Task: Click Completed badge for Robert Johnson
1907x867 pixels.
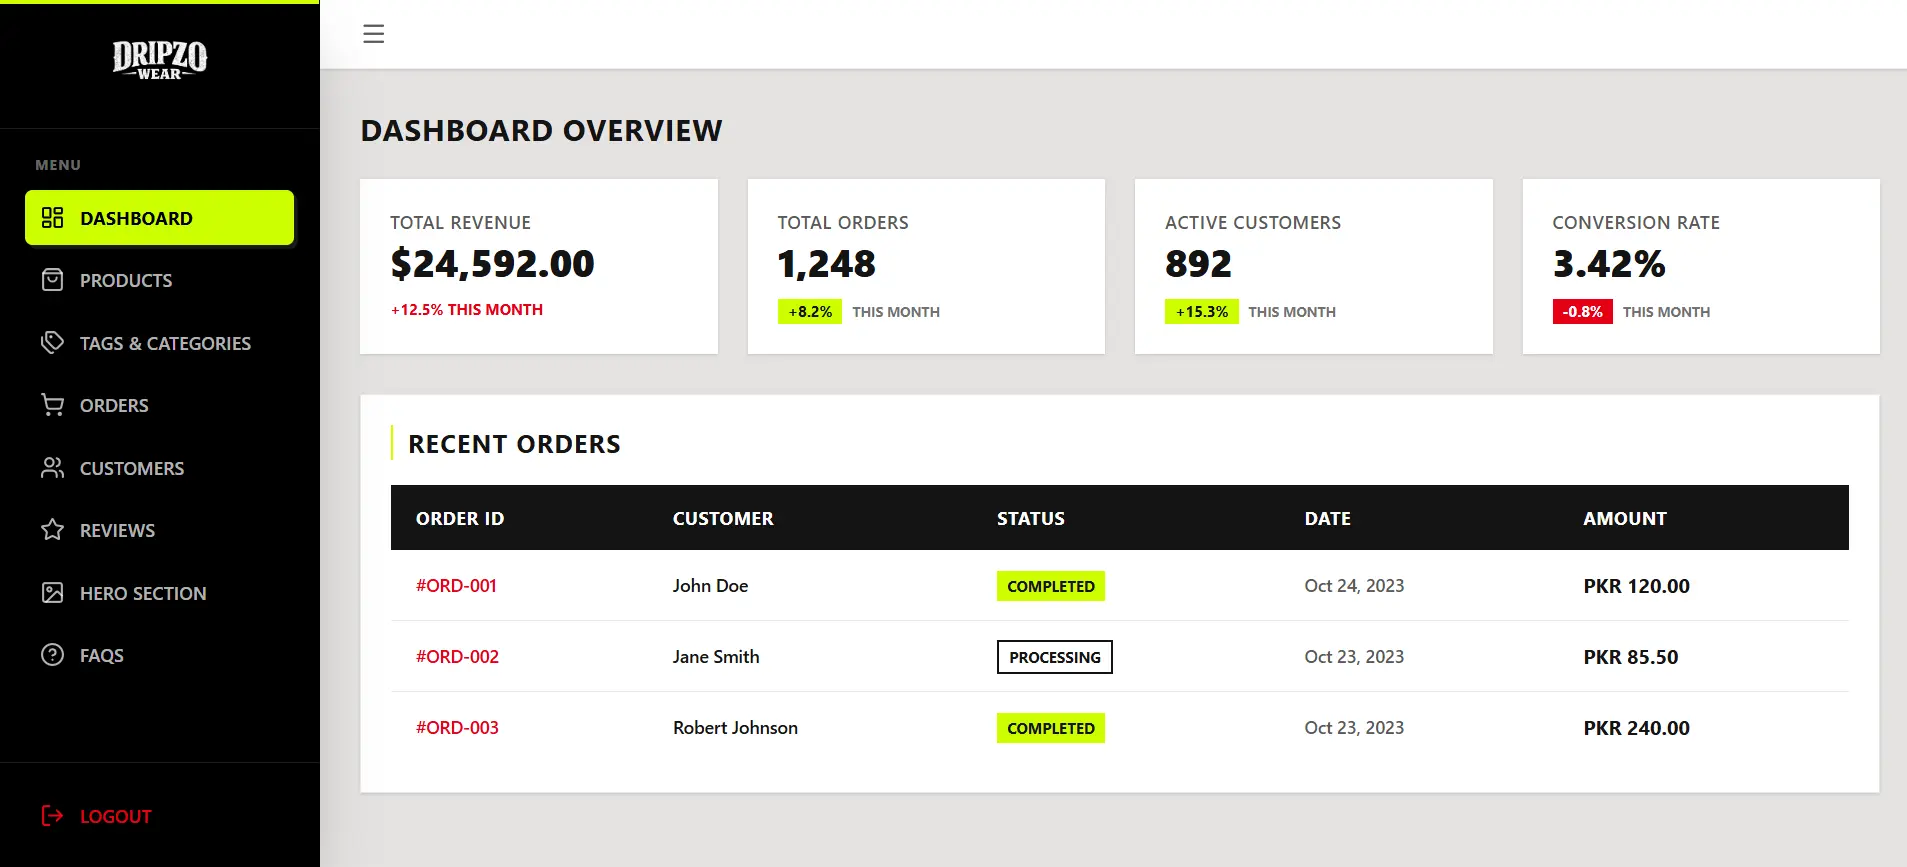Action: point(1051,728)
